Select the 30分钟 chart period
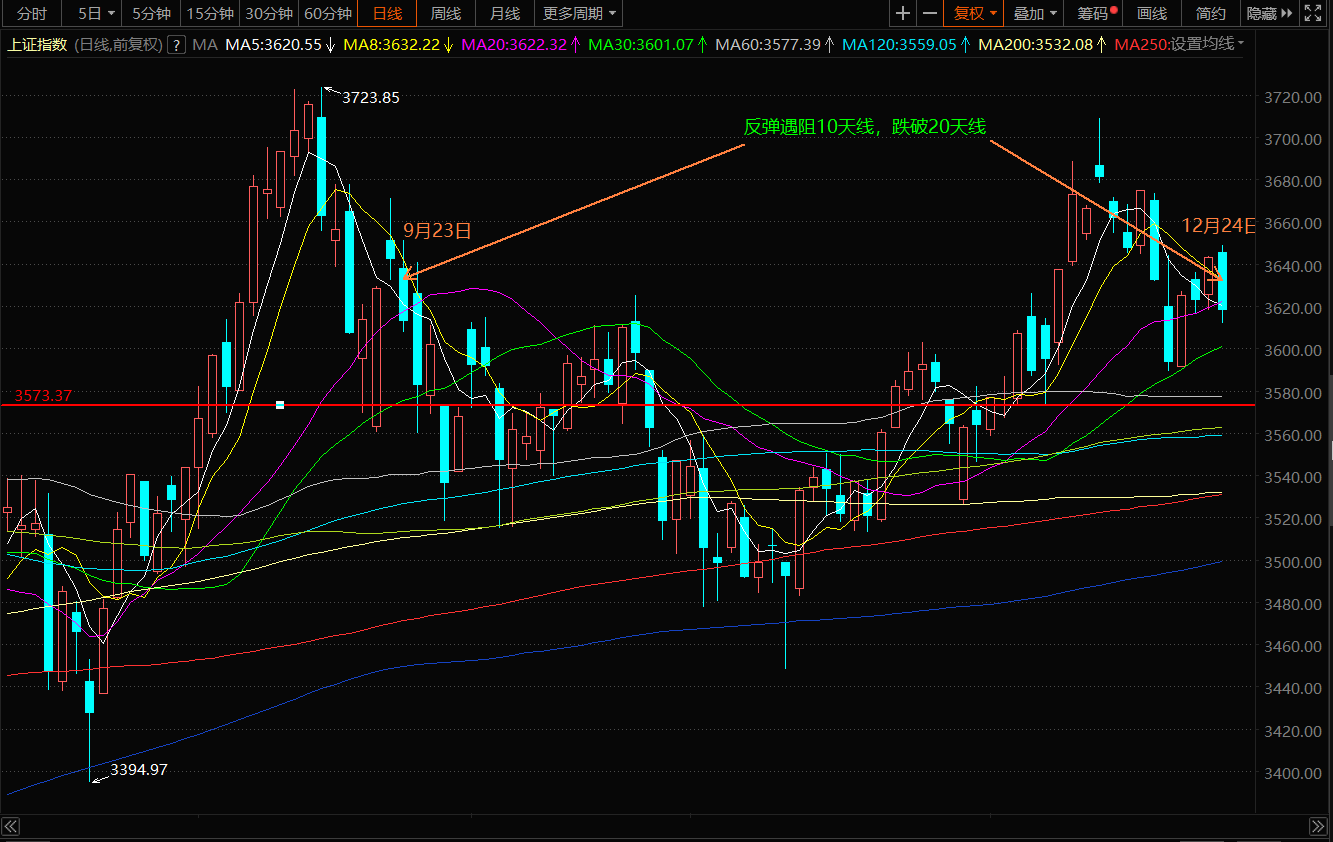The width and height of the screenshot is (1333, 842). click(269, 13)
